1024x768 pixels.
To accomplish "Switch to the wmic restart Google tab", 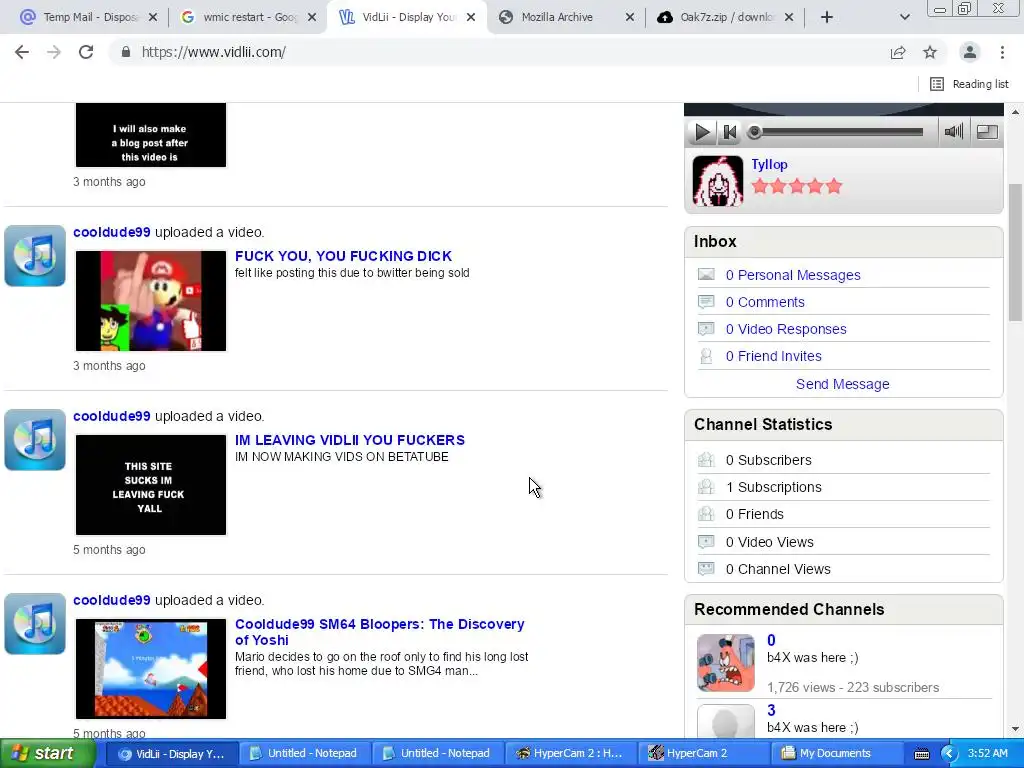I will 247,18.
